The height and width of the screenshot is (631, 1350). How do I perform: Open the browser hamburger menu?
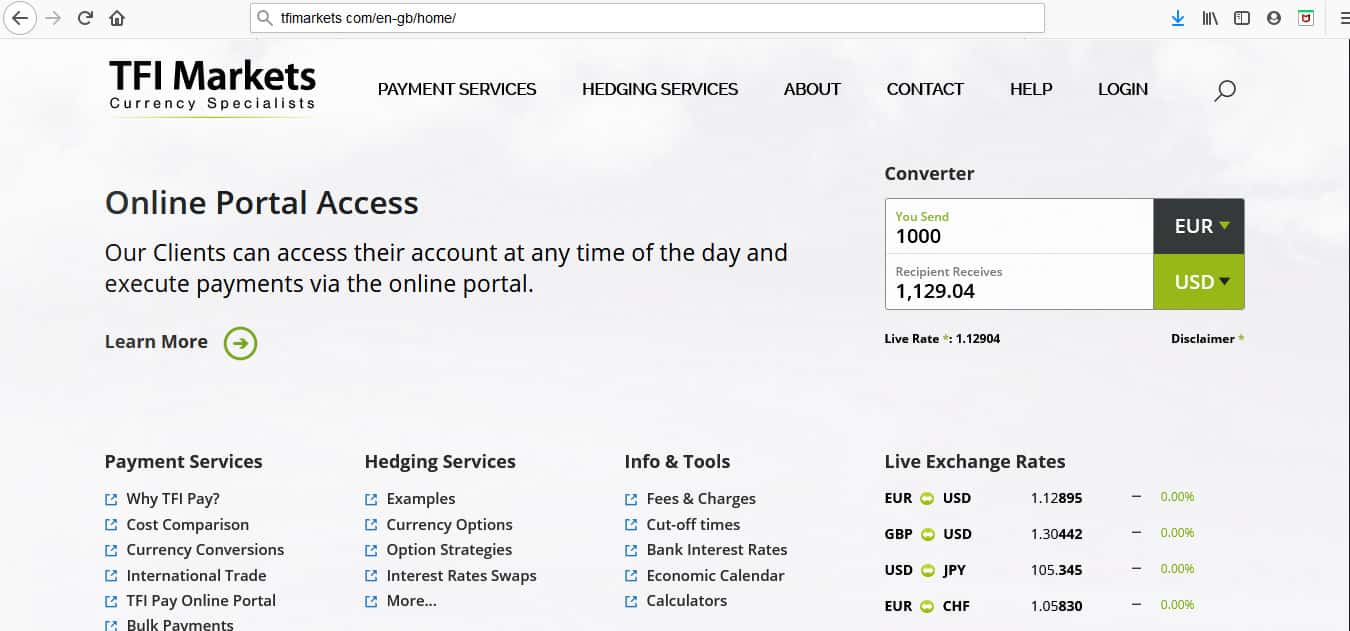(1343, 18)
